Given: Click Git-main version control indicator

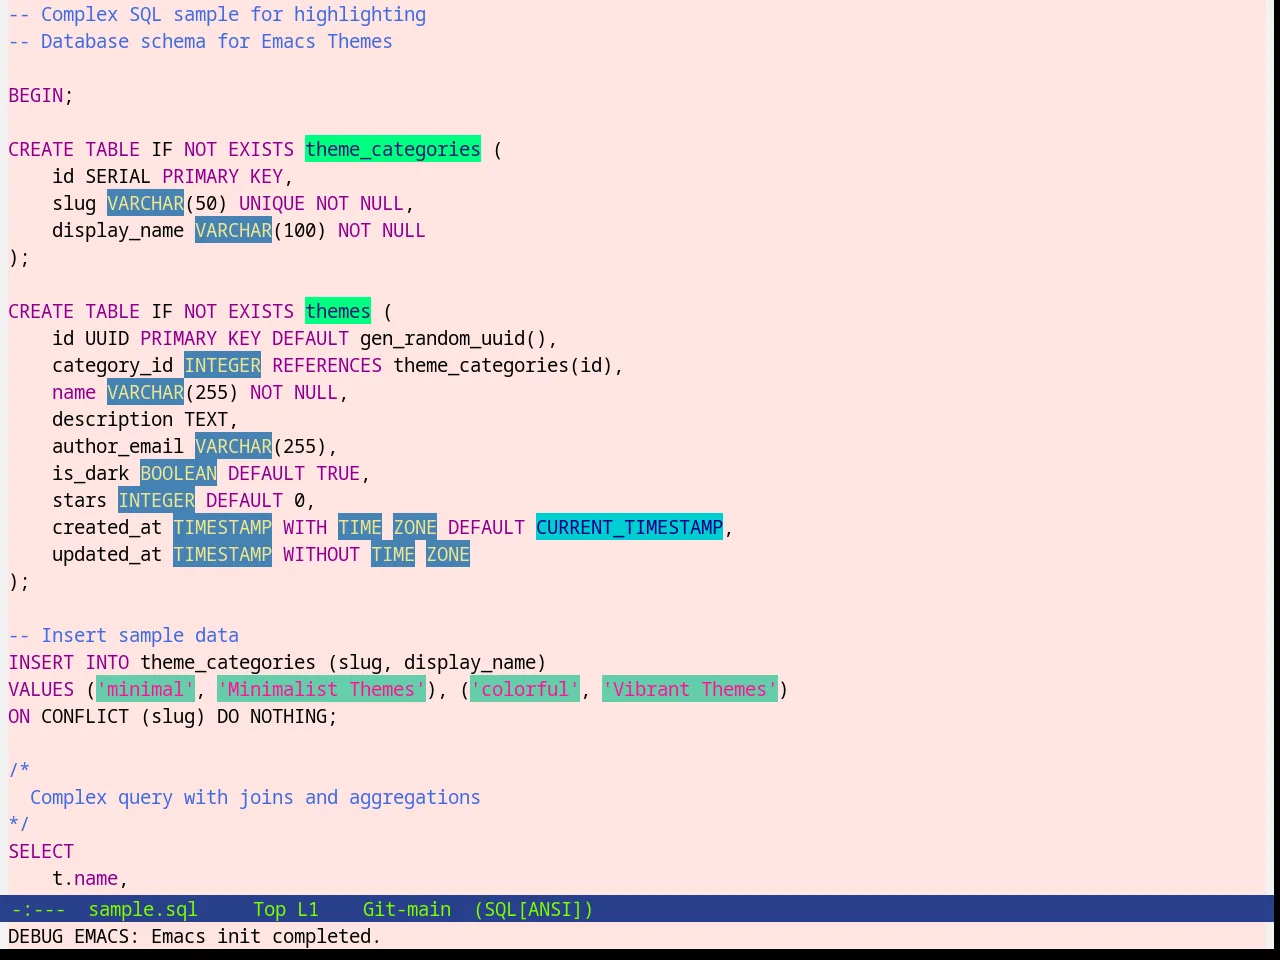Looking at the screenshot, I should tap(407, 909).
